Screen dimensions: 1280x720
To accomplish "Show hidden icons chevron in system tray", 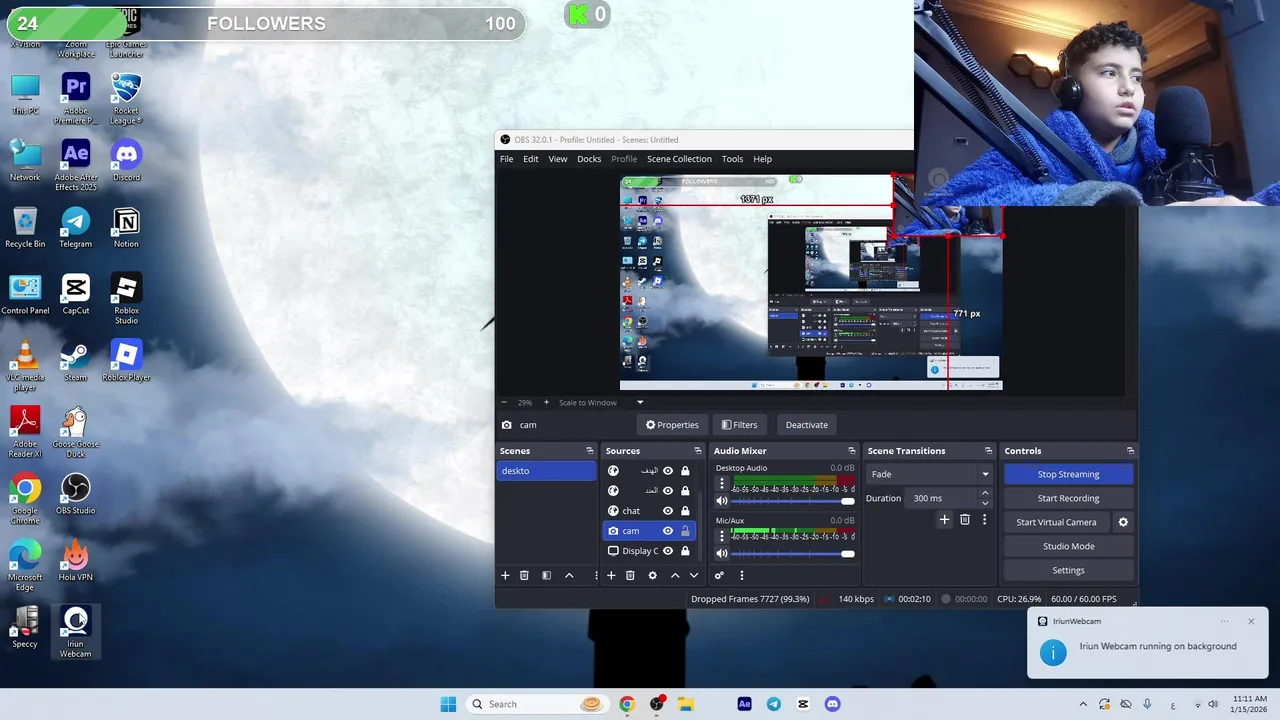I will 1083,704.
